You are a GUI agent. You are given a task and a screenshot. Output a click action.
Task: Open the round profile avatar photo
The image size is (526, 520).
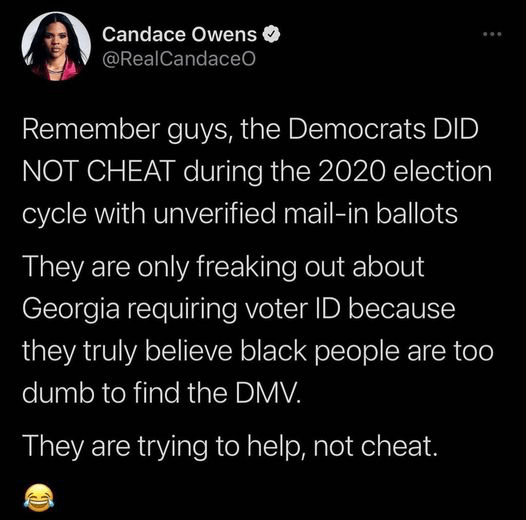[x=56, y=46]
